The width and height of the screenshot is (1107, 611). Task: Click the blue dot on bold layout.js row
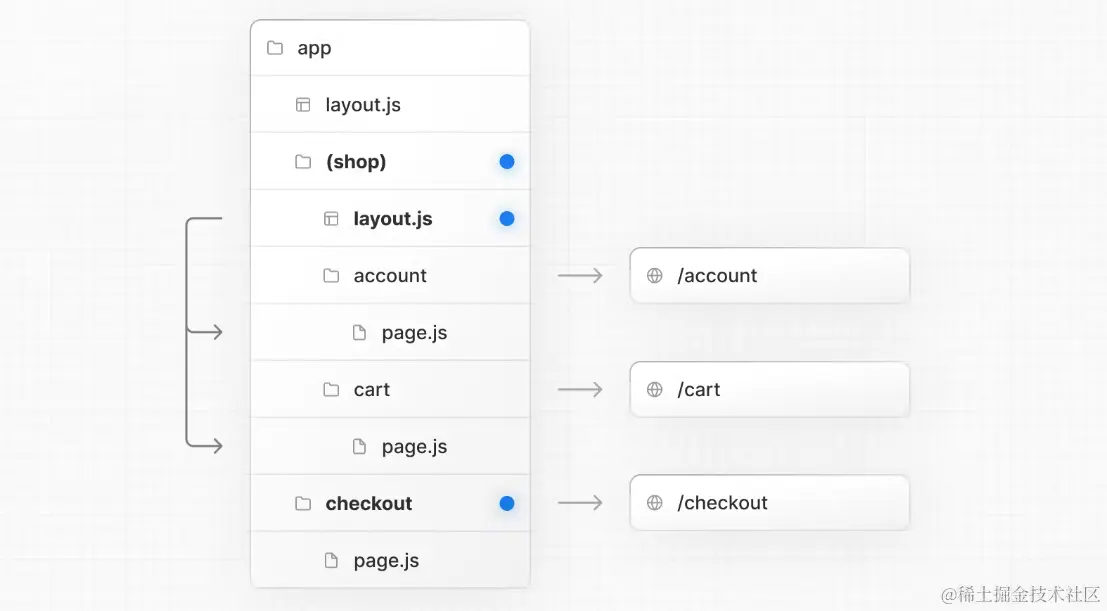pos(507,219)
